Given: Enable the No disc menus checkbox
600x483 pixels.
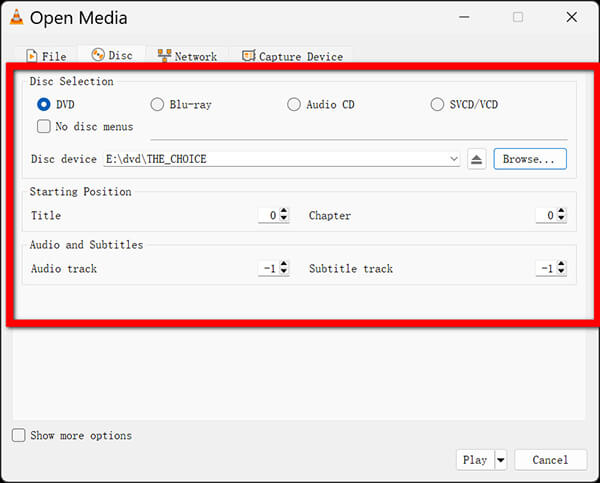Looking at the screenshot, I should 44,127.
